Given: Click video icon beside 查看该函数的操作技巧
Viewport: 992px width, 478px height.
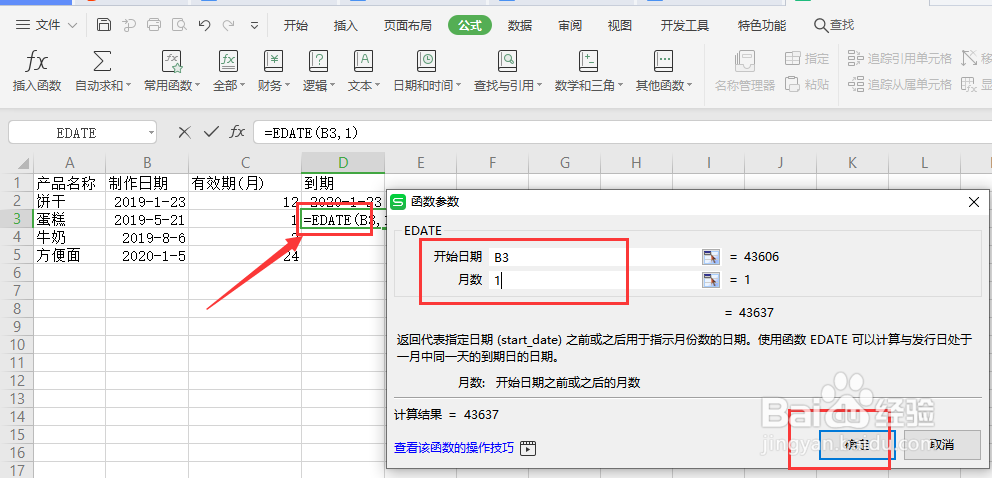Looking at the screenshot, I should pos(528,448).
